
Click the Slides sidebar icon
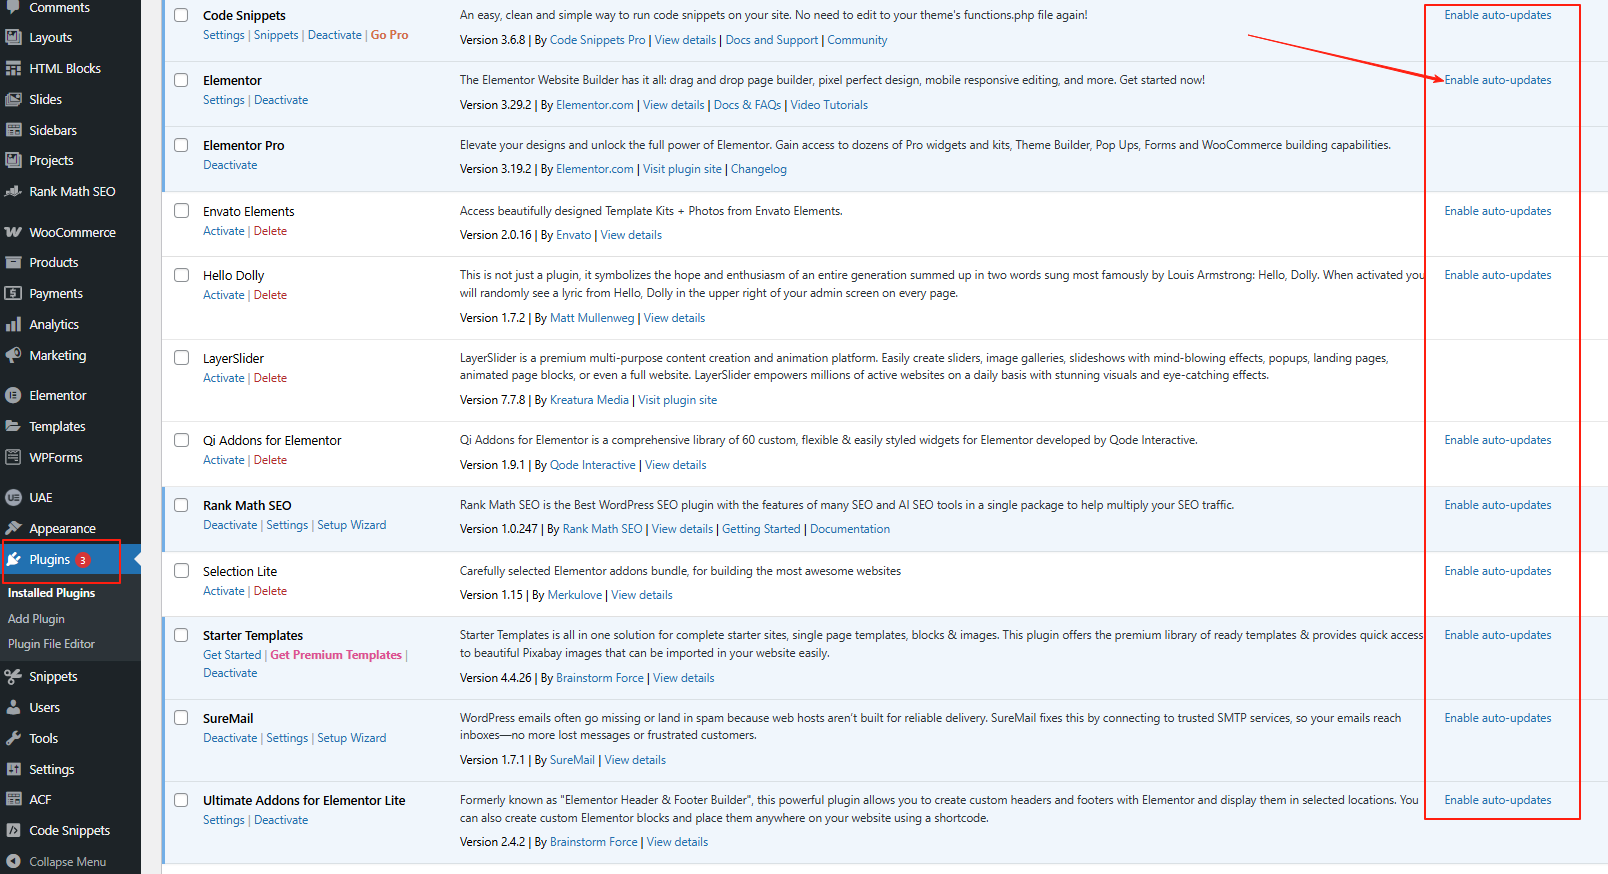coord(13,100)
